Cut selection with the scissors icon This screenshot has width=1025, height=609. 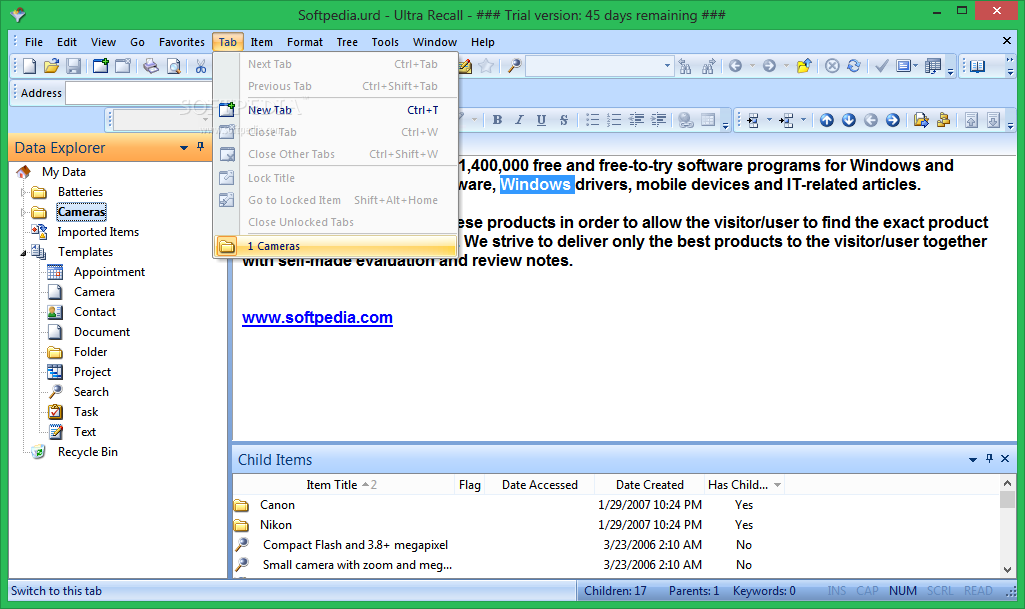tap(201, 65)
